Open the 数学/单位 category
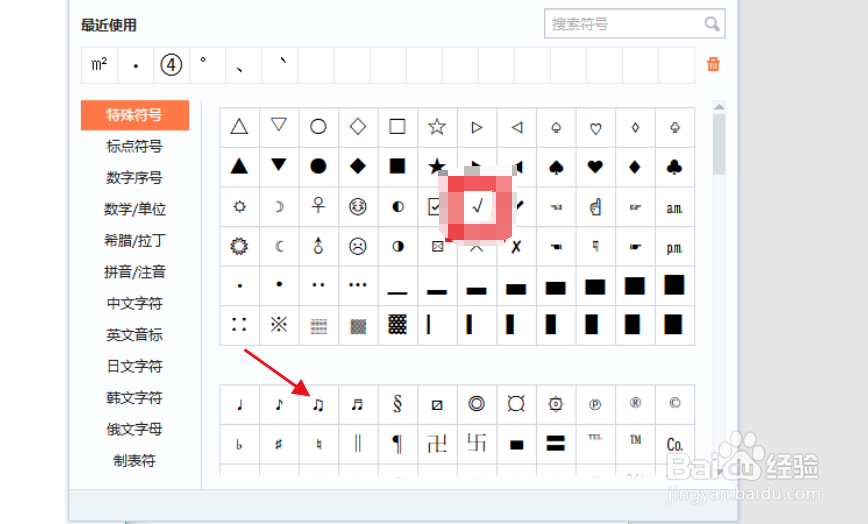This screenshot has width=868, height=524. tap(135, 210)
